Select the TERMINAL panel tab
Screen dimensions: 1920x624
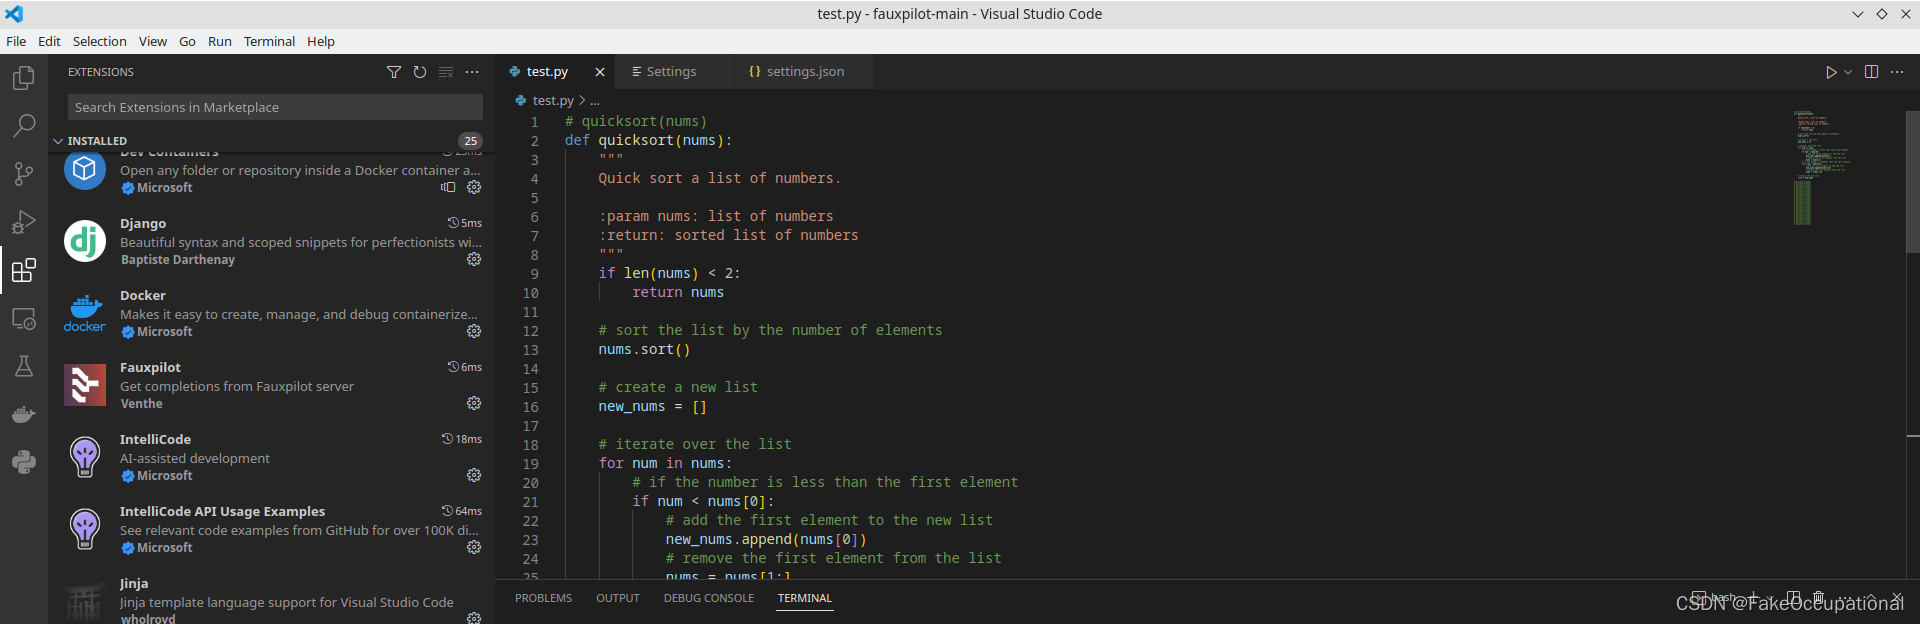click(x=805, y=598)
